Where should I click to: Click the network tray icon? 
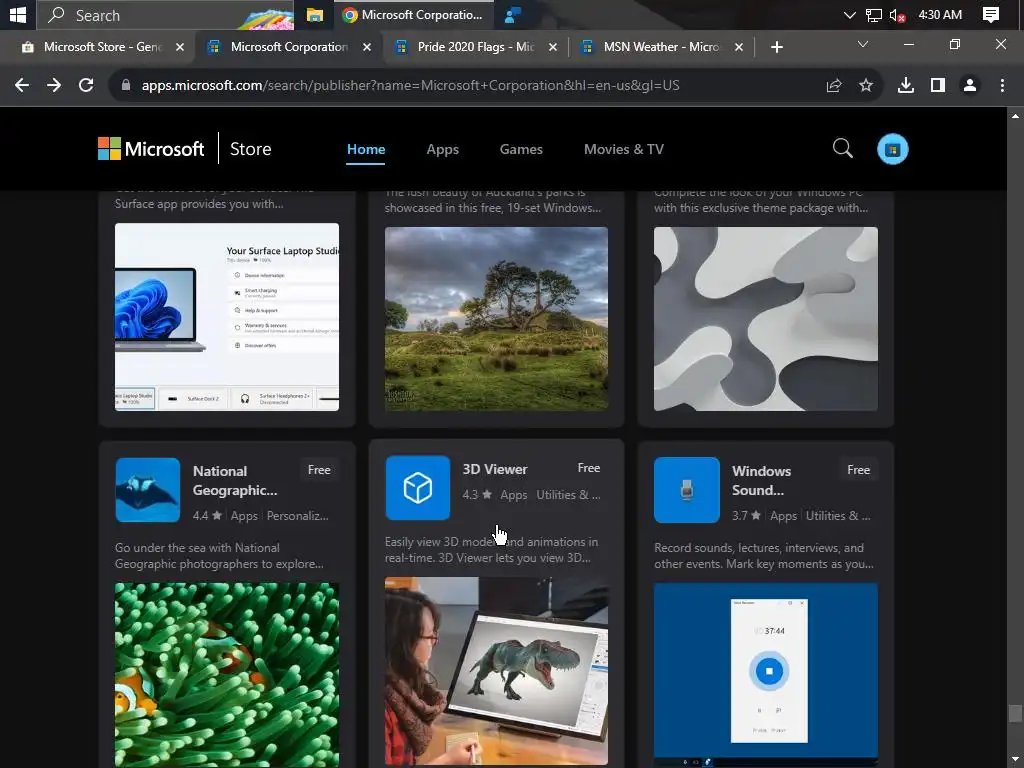(873, 15)
